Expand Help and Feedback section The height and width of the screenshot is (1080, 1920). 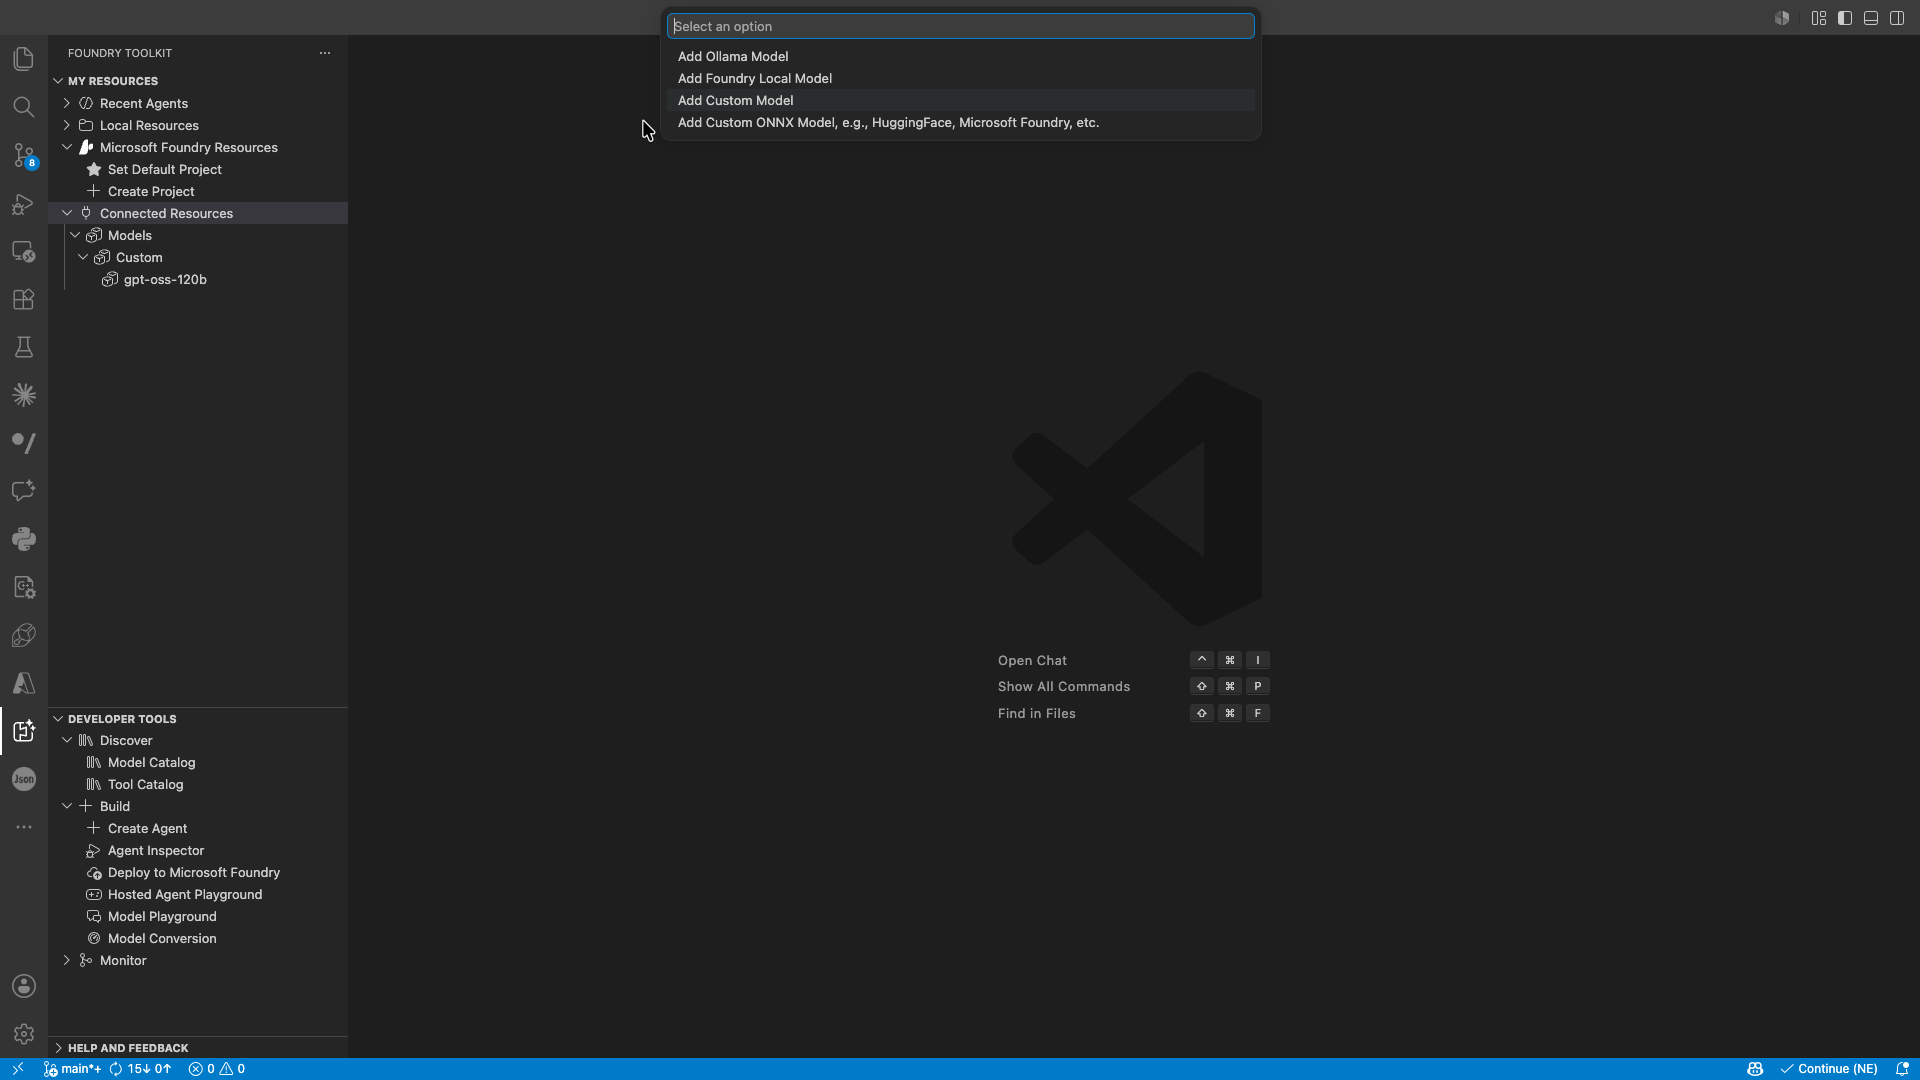(x=58, y=1048)
